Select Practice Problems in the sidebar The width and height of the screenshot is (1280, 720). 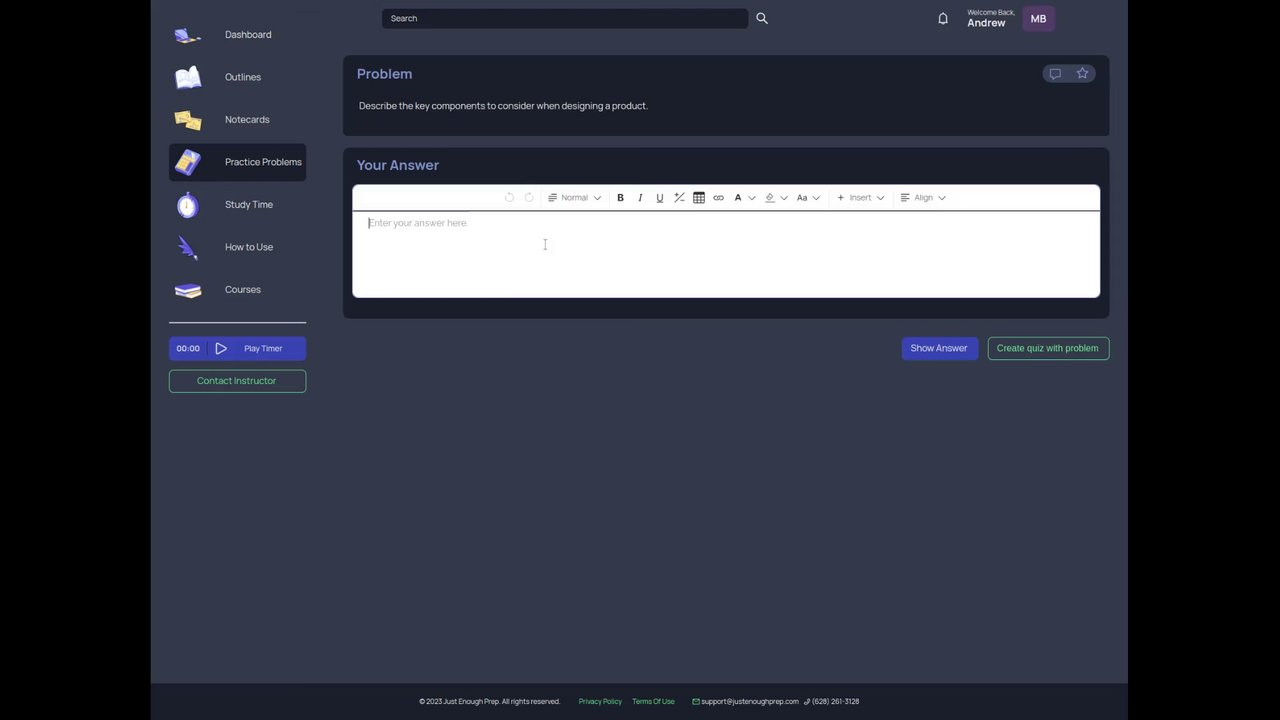click(237, 162)
